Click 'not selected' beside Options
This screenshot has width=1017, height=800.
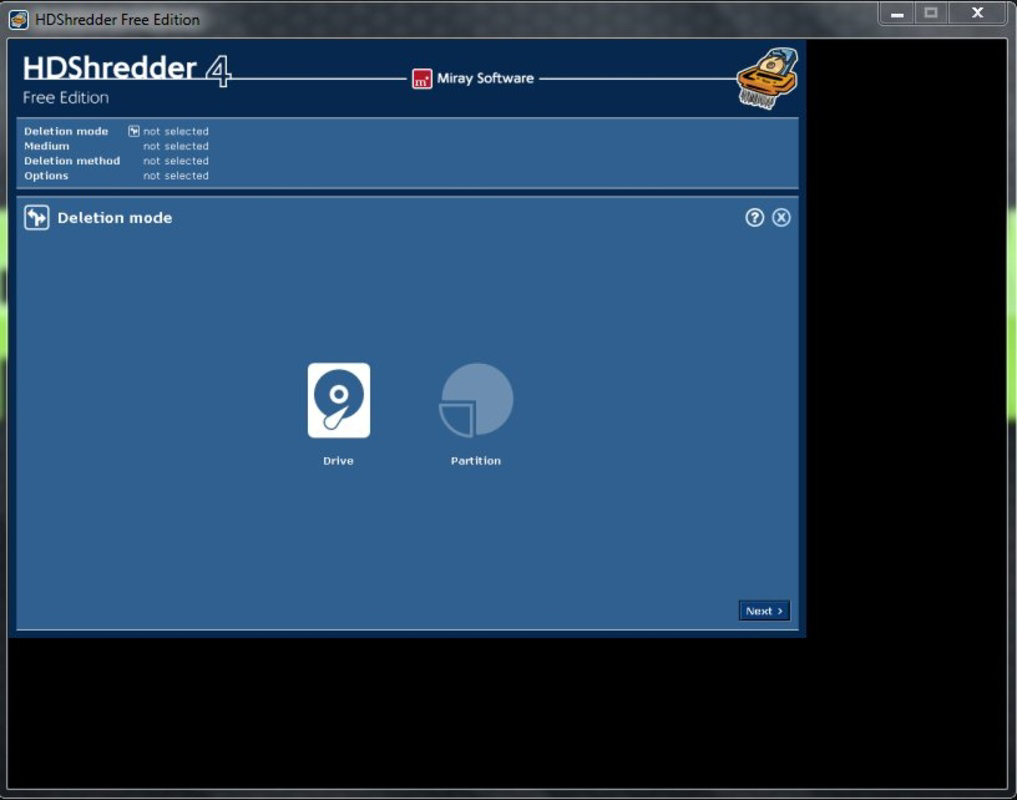(x=176, y=176)
